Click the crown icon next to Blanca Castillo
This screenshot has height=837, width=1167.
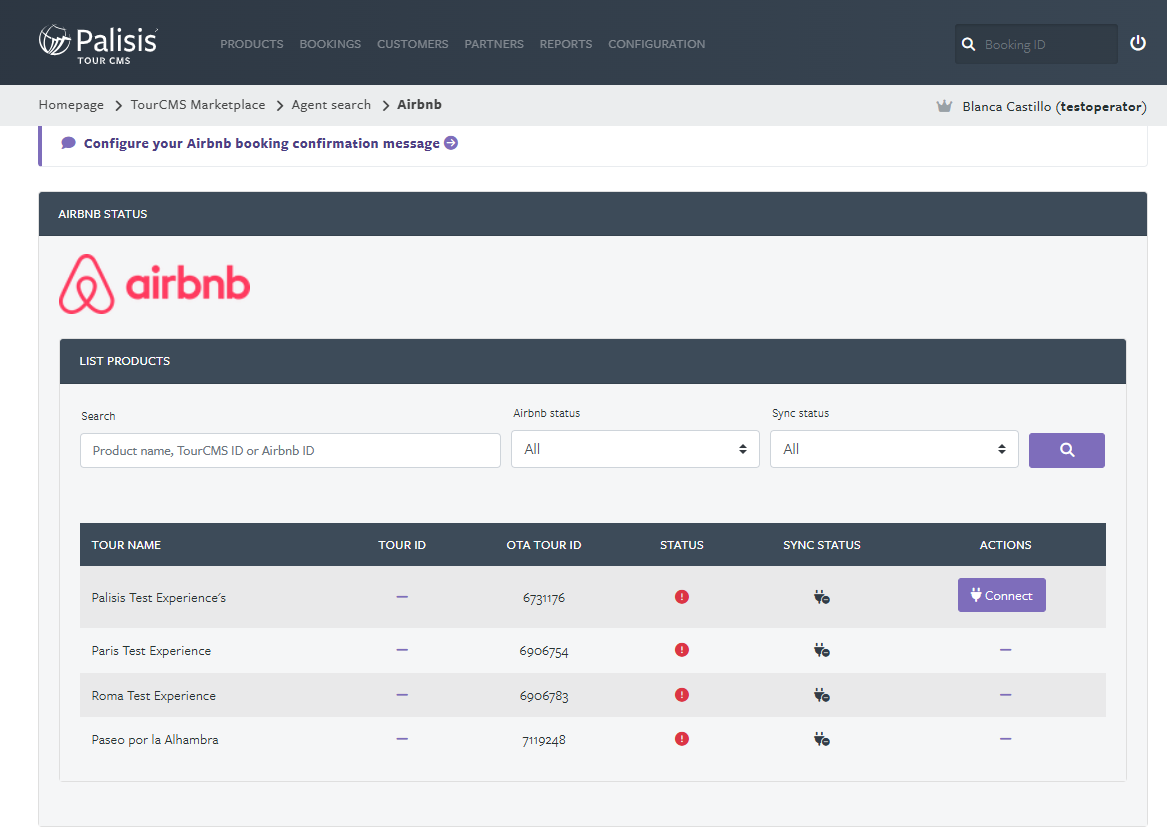pyautogui.click(x=944, y=106)
